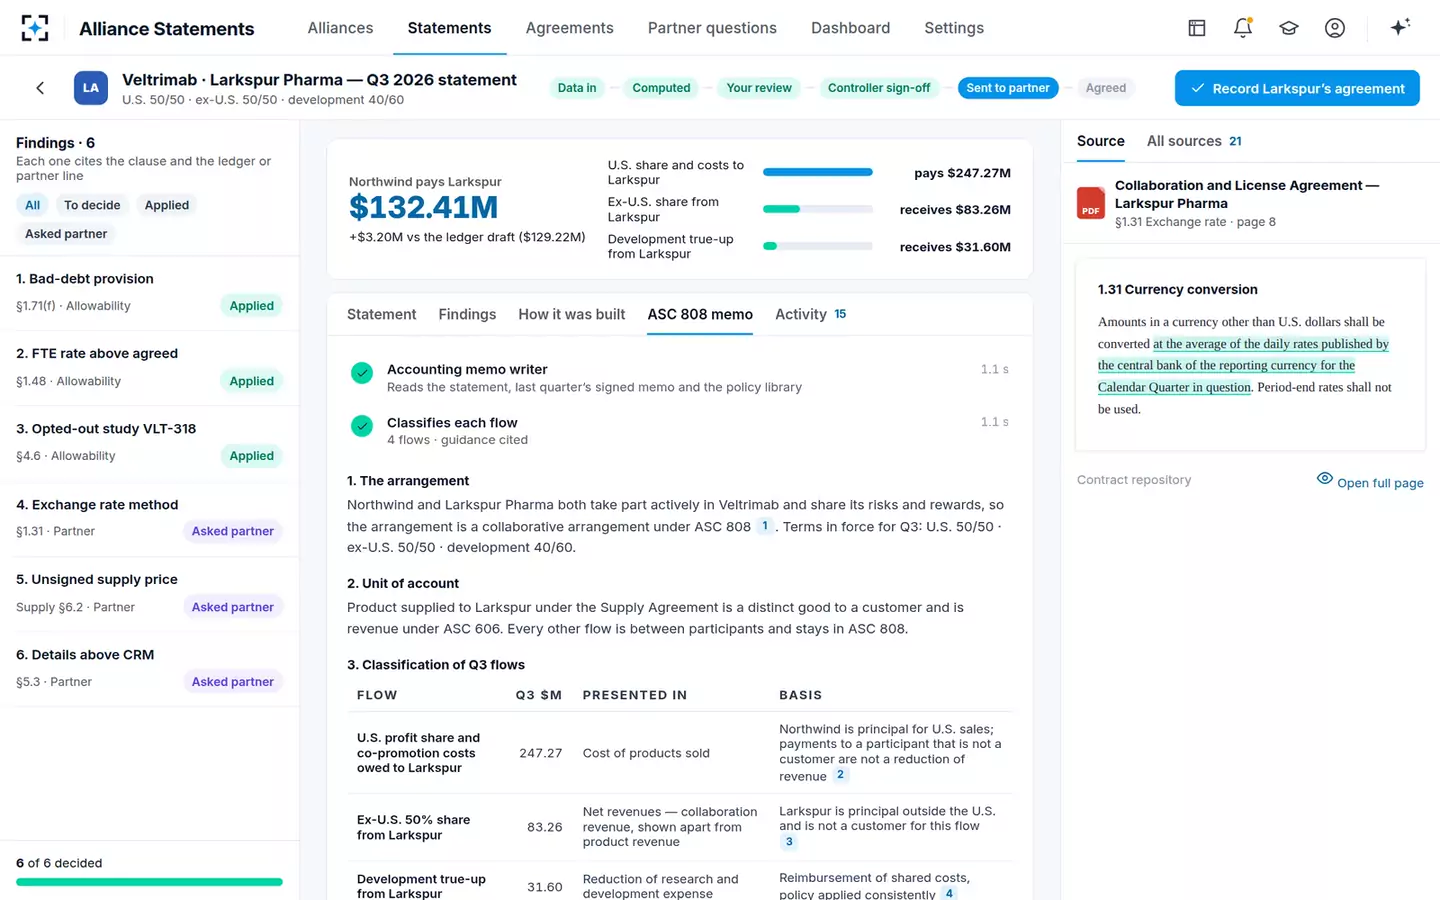
Task: Click the PDF icon for the agreement
Action: [1091, 203]
